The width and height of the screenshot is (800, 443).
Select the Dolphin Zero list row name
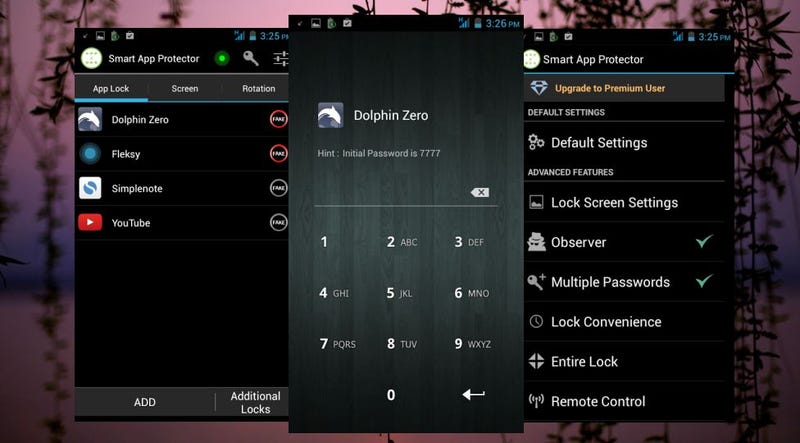click(x=140, y=119)
